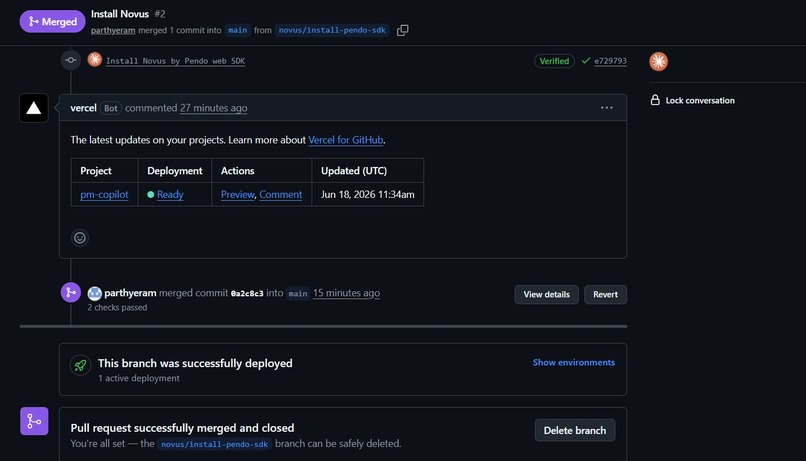The height and width of the screenshot is (461, 806).
Task: Click the purple Merged status badge
Action: click(52, 22)
